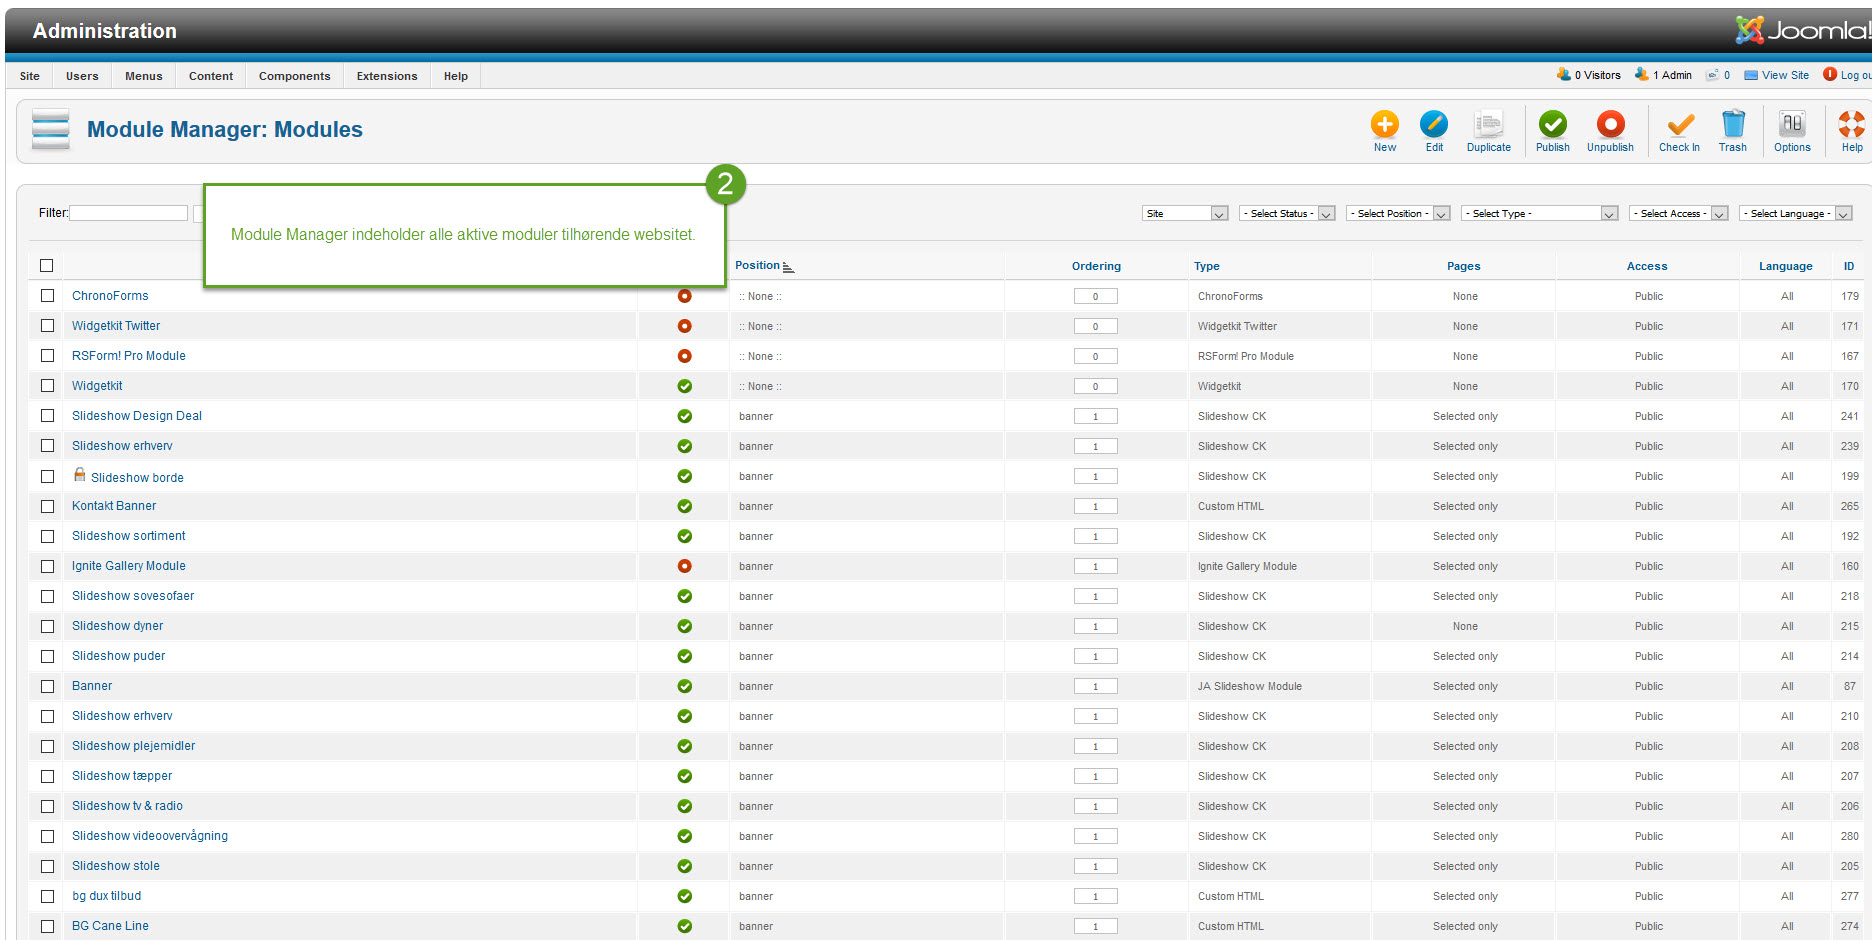This screenshot has height=940, width=1872.
Task: Check the Slideshow puder row checkbox
Action: click(47, 656)
